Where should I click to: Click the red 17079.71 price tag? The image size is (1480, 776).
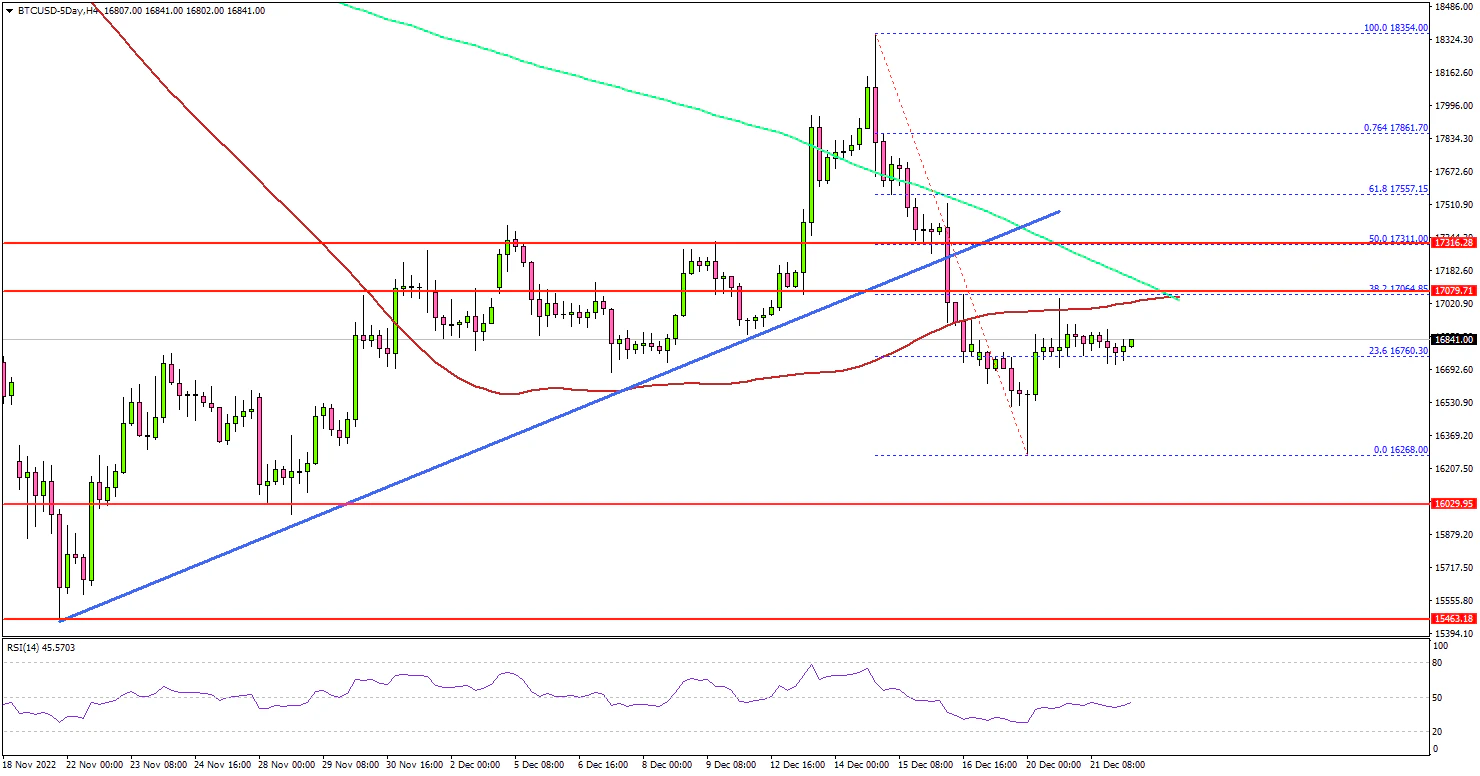click(1453, 291)
